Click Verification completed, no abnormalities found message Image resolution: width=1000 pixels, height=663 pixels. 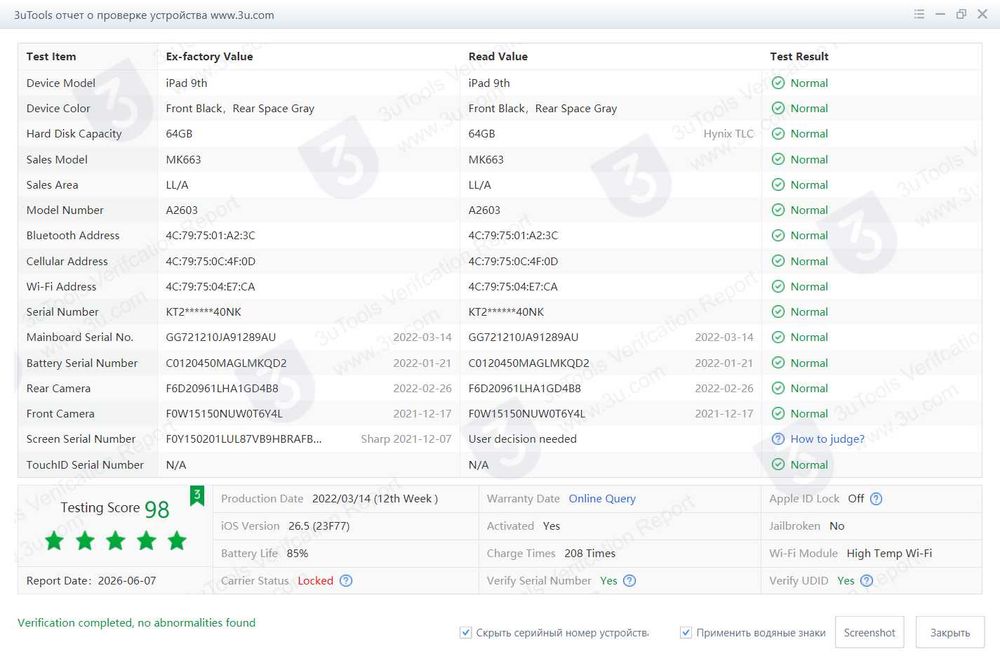136,623
